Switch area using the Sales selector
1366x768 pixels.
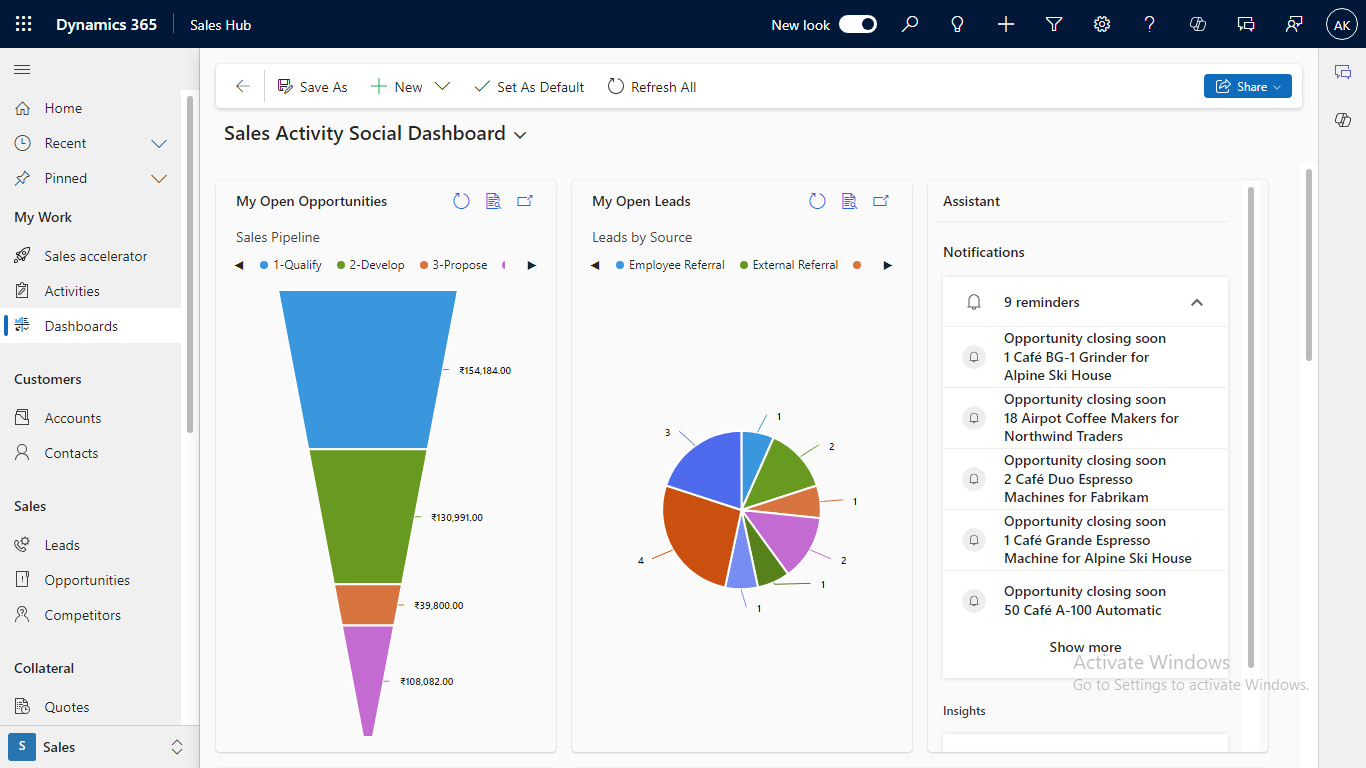coord(98,747)
